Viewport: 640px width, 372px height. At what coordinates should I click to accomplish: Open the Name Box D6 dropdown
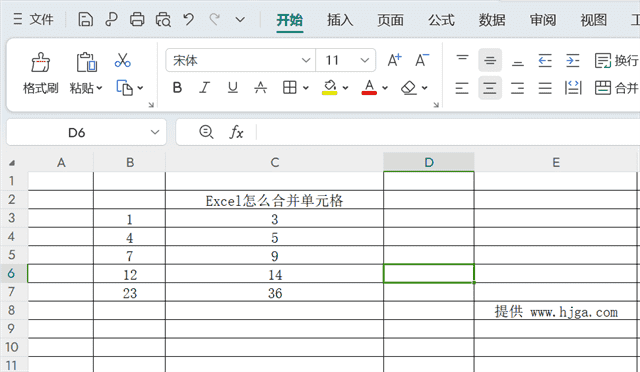pyautogui.click(x=155, y=132)
